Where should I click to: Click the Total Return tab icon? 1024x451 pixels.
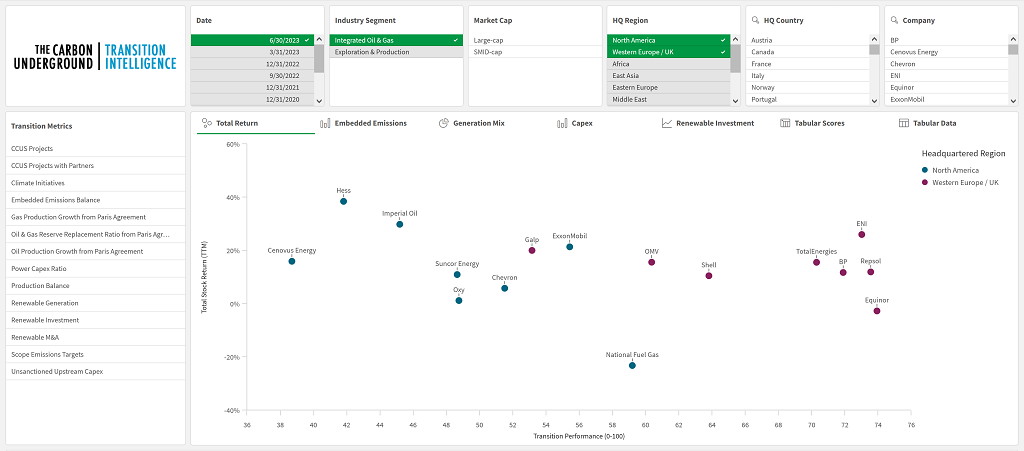coord(206,123)
